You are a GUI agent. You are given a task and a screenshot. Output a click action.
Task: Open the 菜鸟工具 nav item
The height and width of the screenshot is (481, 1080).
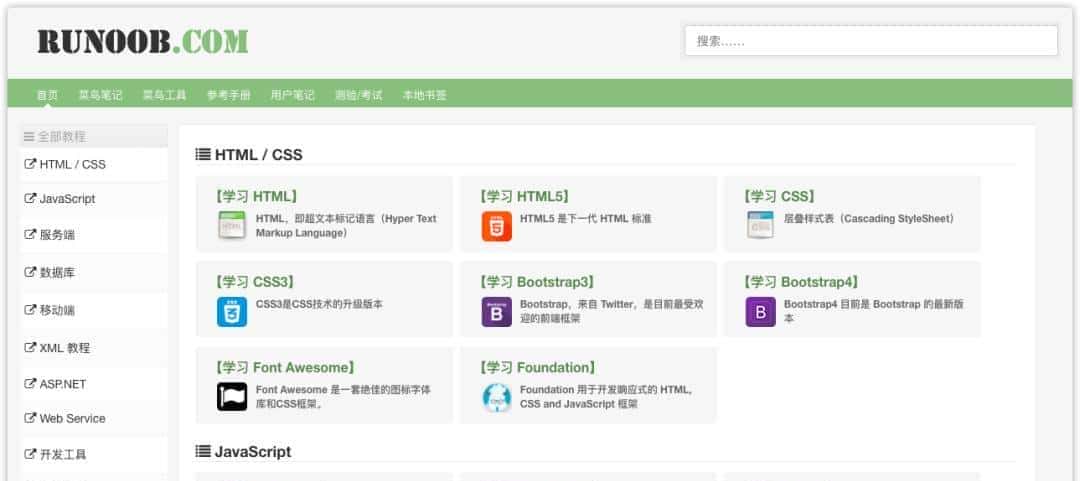click(165, 95)
